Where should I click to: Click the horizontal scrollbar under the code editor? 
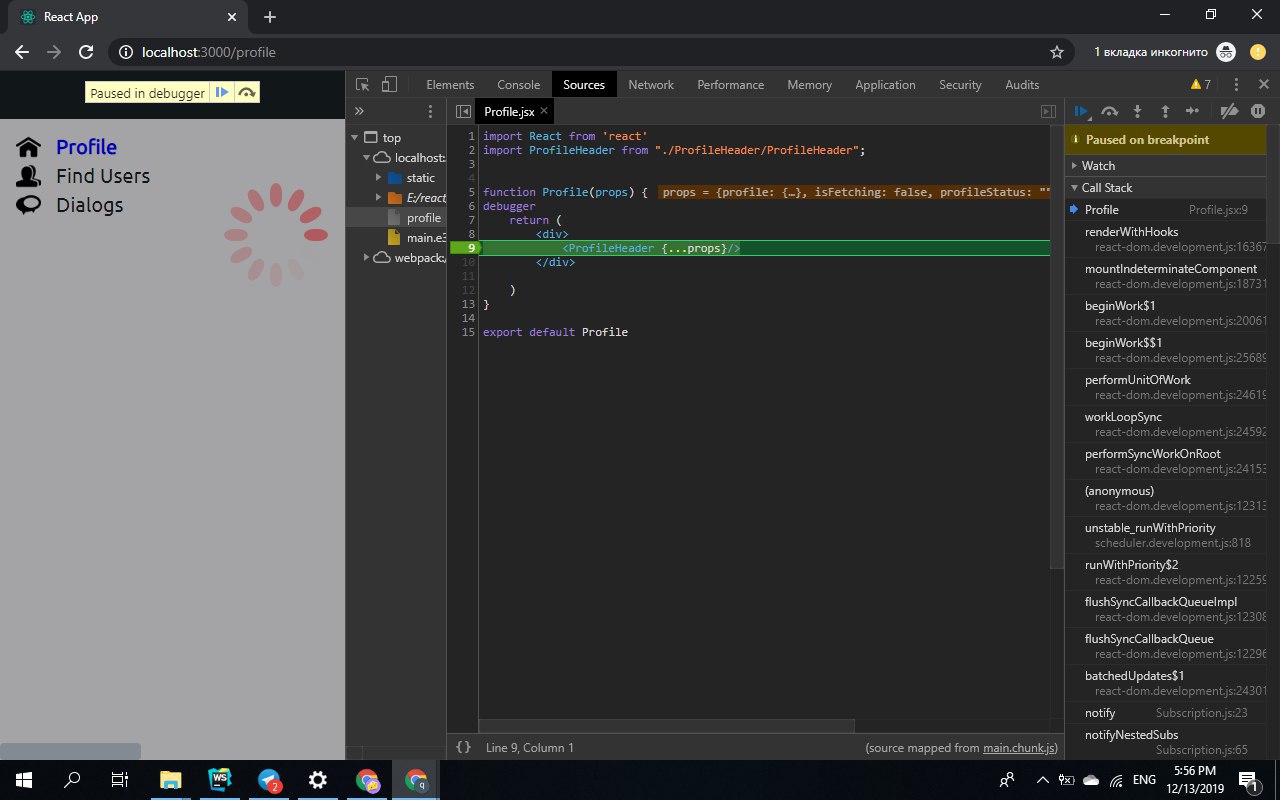point(666,726)
